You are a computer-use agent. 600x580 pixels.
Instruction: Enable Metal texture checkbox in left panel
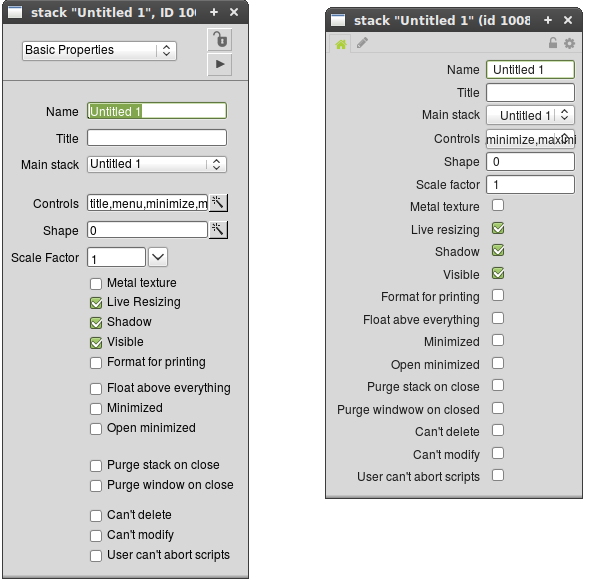point(96,283)
